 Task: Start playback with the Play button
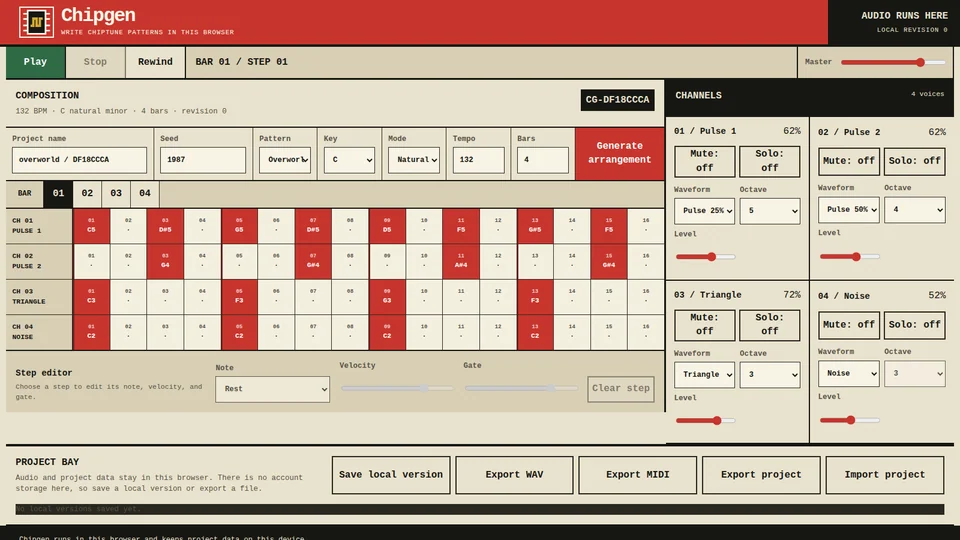36,62
